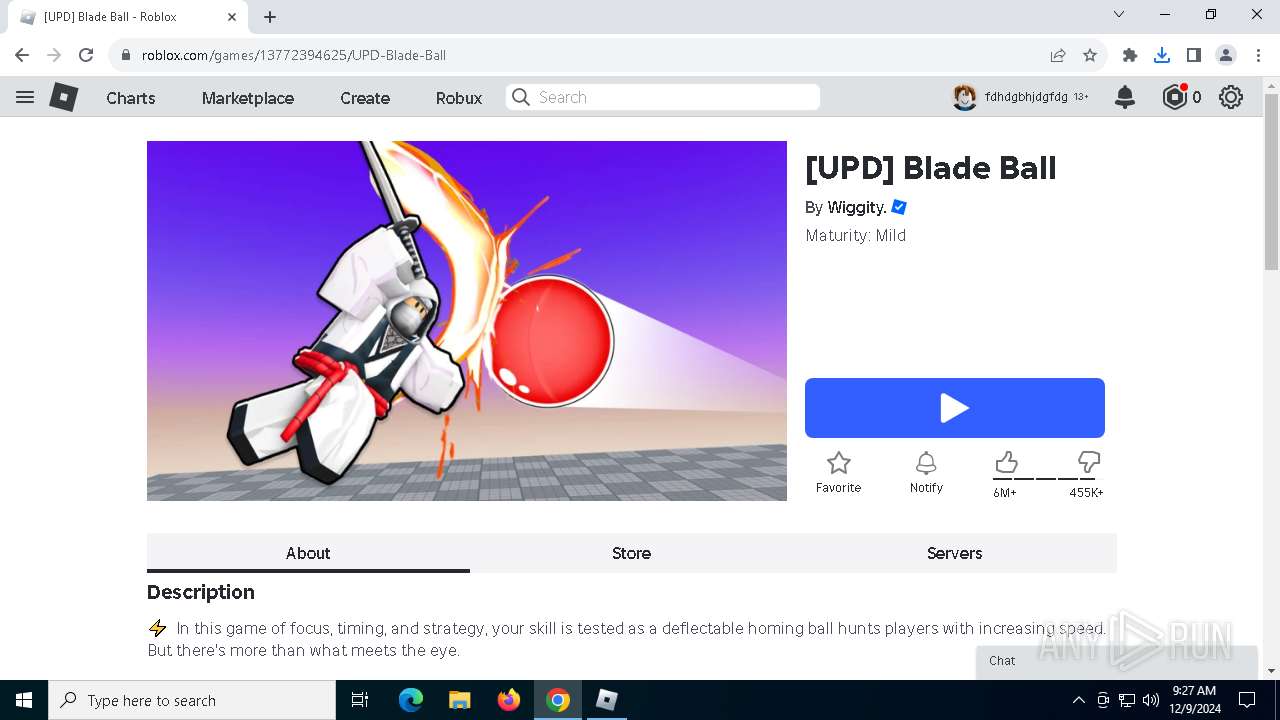
Task: Click the verified badge next to Wiggity
Action: coord(899,207)
